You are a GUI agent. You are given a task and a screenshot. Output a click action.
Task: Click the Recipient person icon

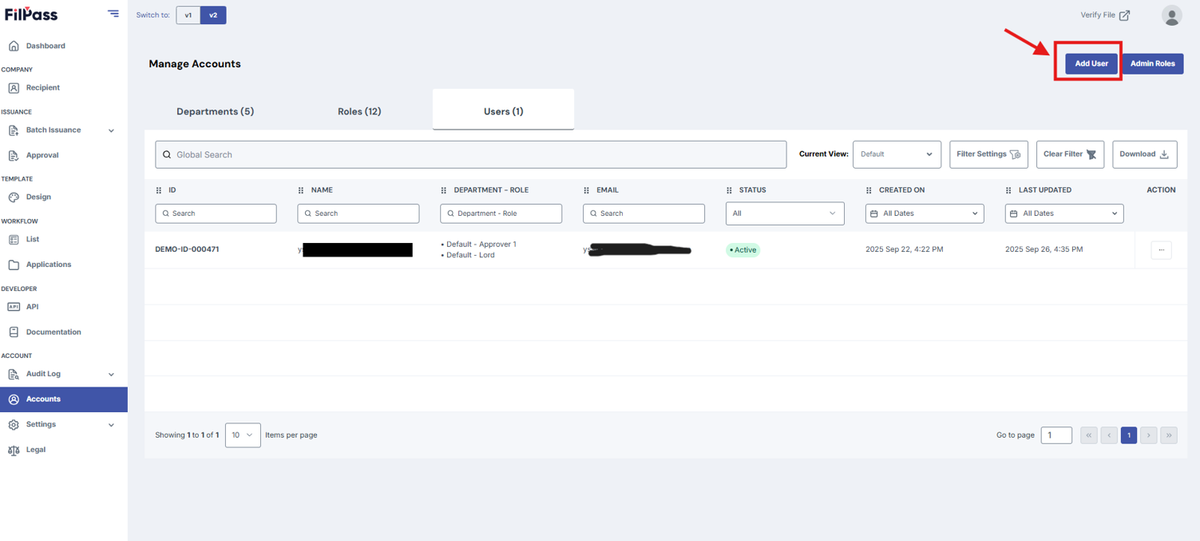(14, 88)
